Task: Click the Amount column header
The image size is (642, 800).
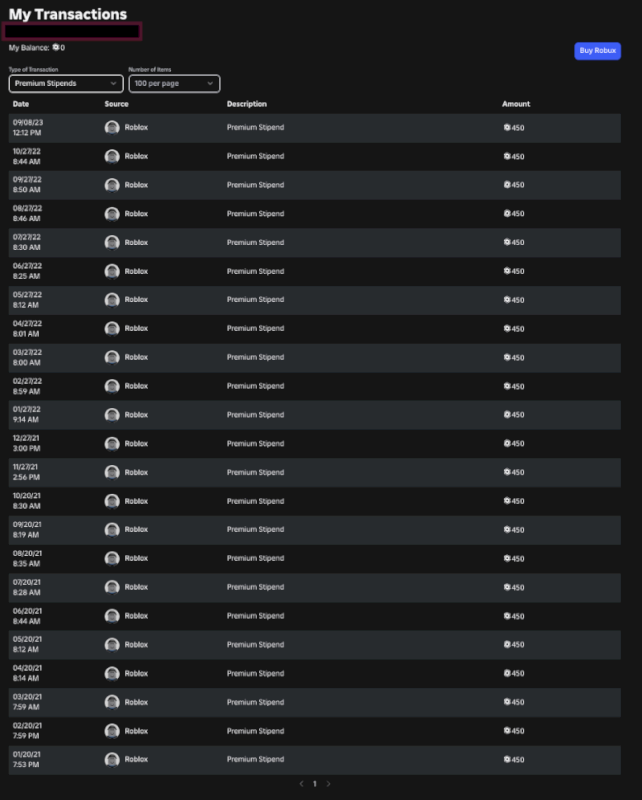Action: pos(516,104)
